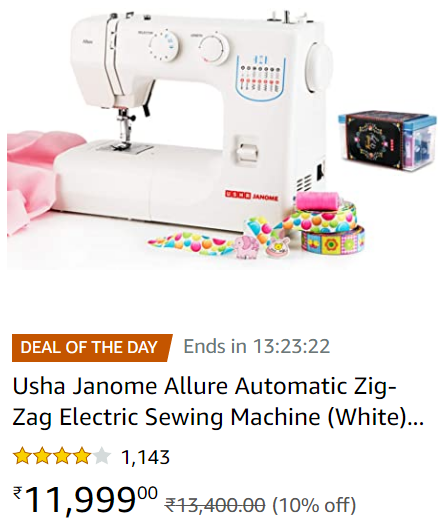Click the handwheel on the machine's right side
The height and width of the screenshot is (525, 441).
[320, 67]
